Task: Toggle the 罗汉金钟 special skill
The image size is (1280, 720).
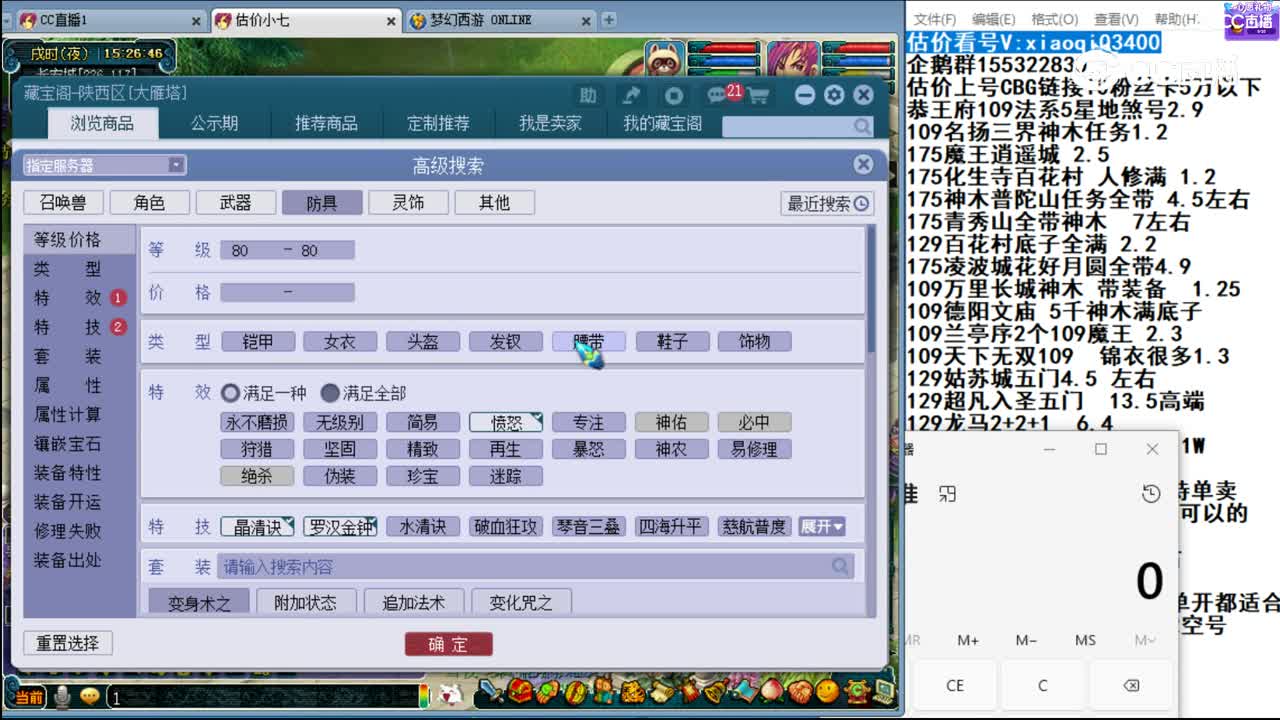Action: 340,526
